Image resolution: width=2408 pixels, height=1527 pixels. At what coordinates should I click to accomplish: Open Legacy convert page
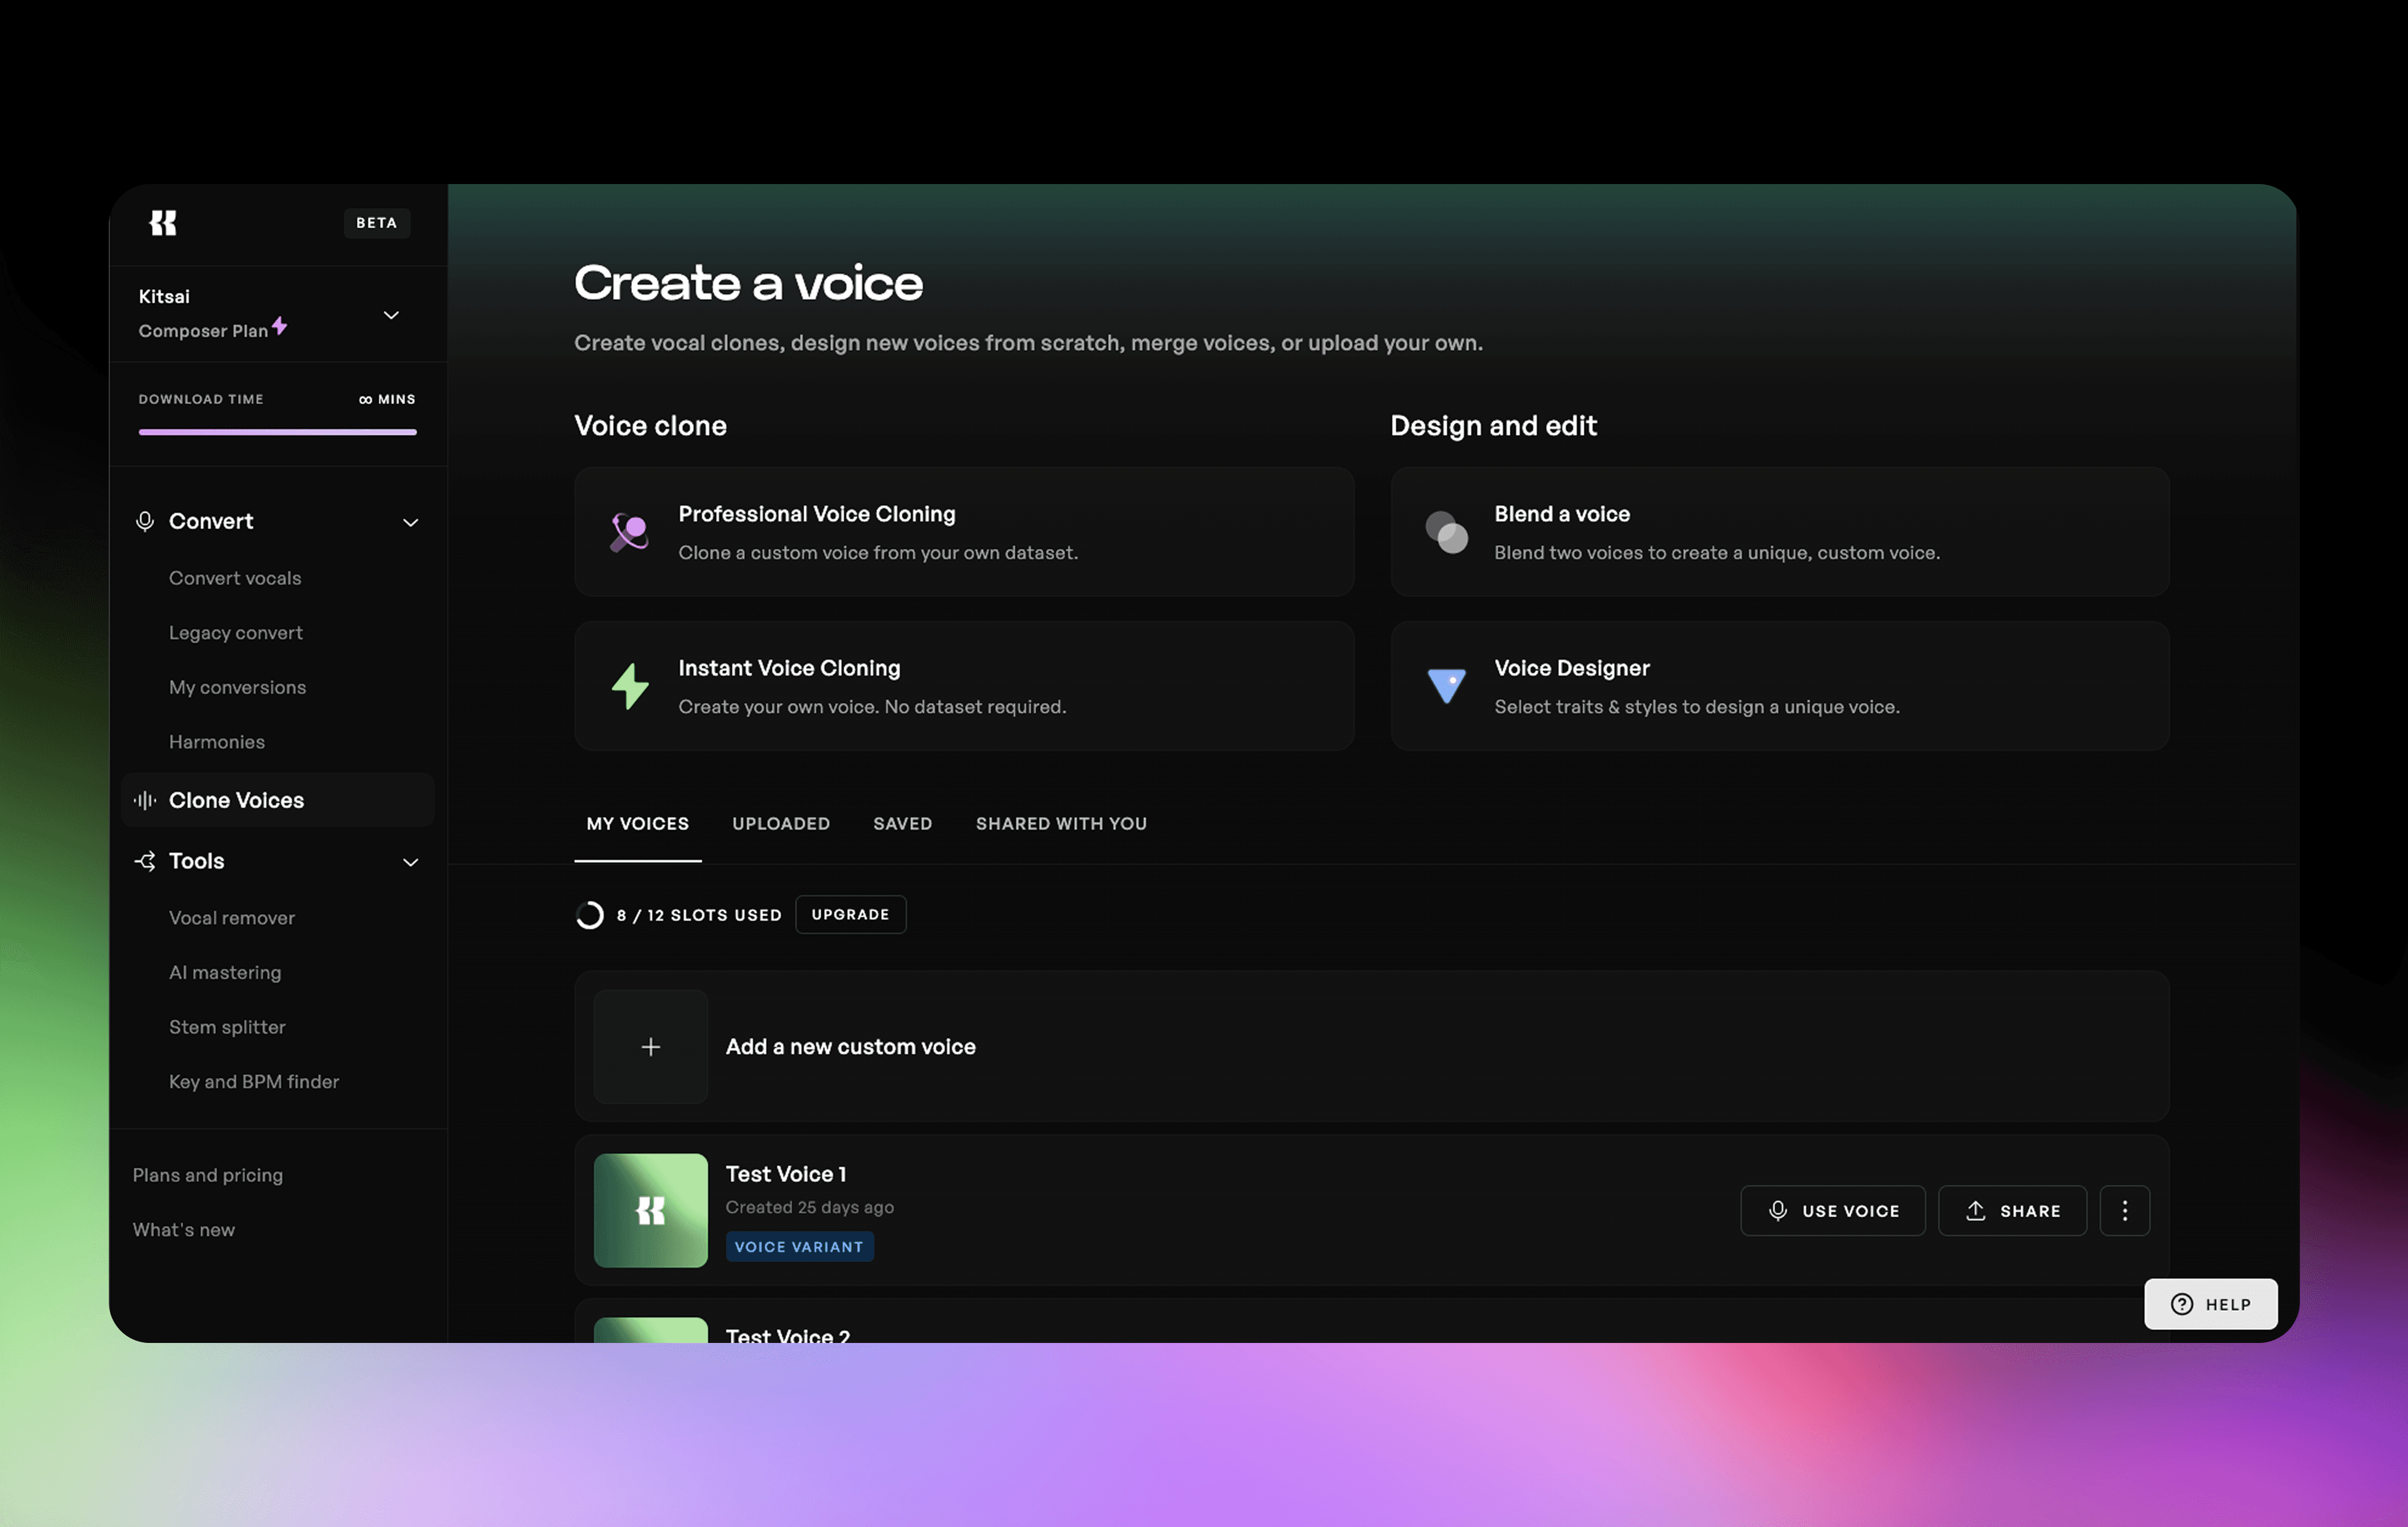pos(236,633)
